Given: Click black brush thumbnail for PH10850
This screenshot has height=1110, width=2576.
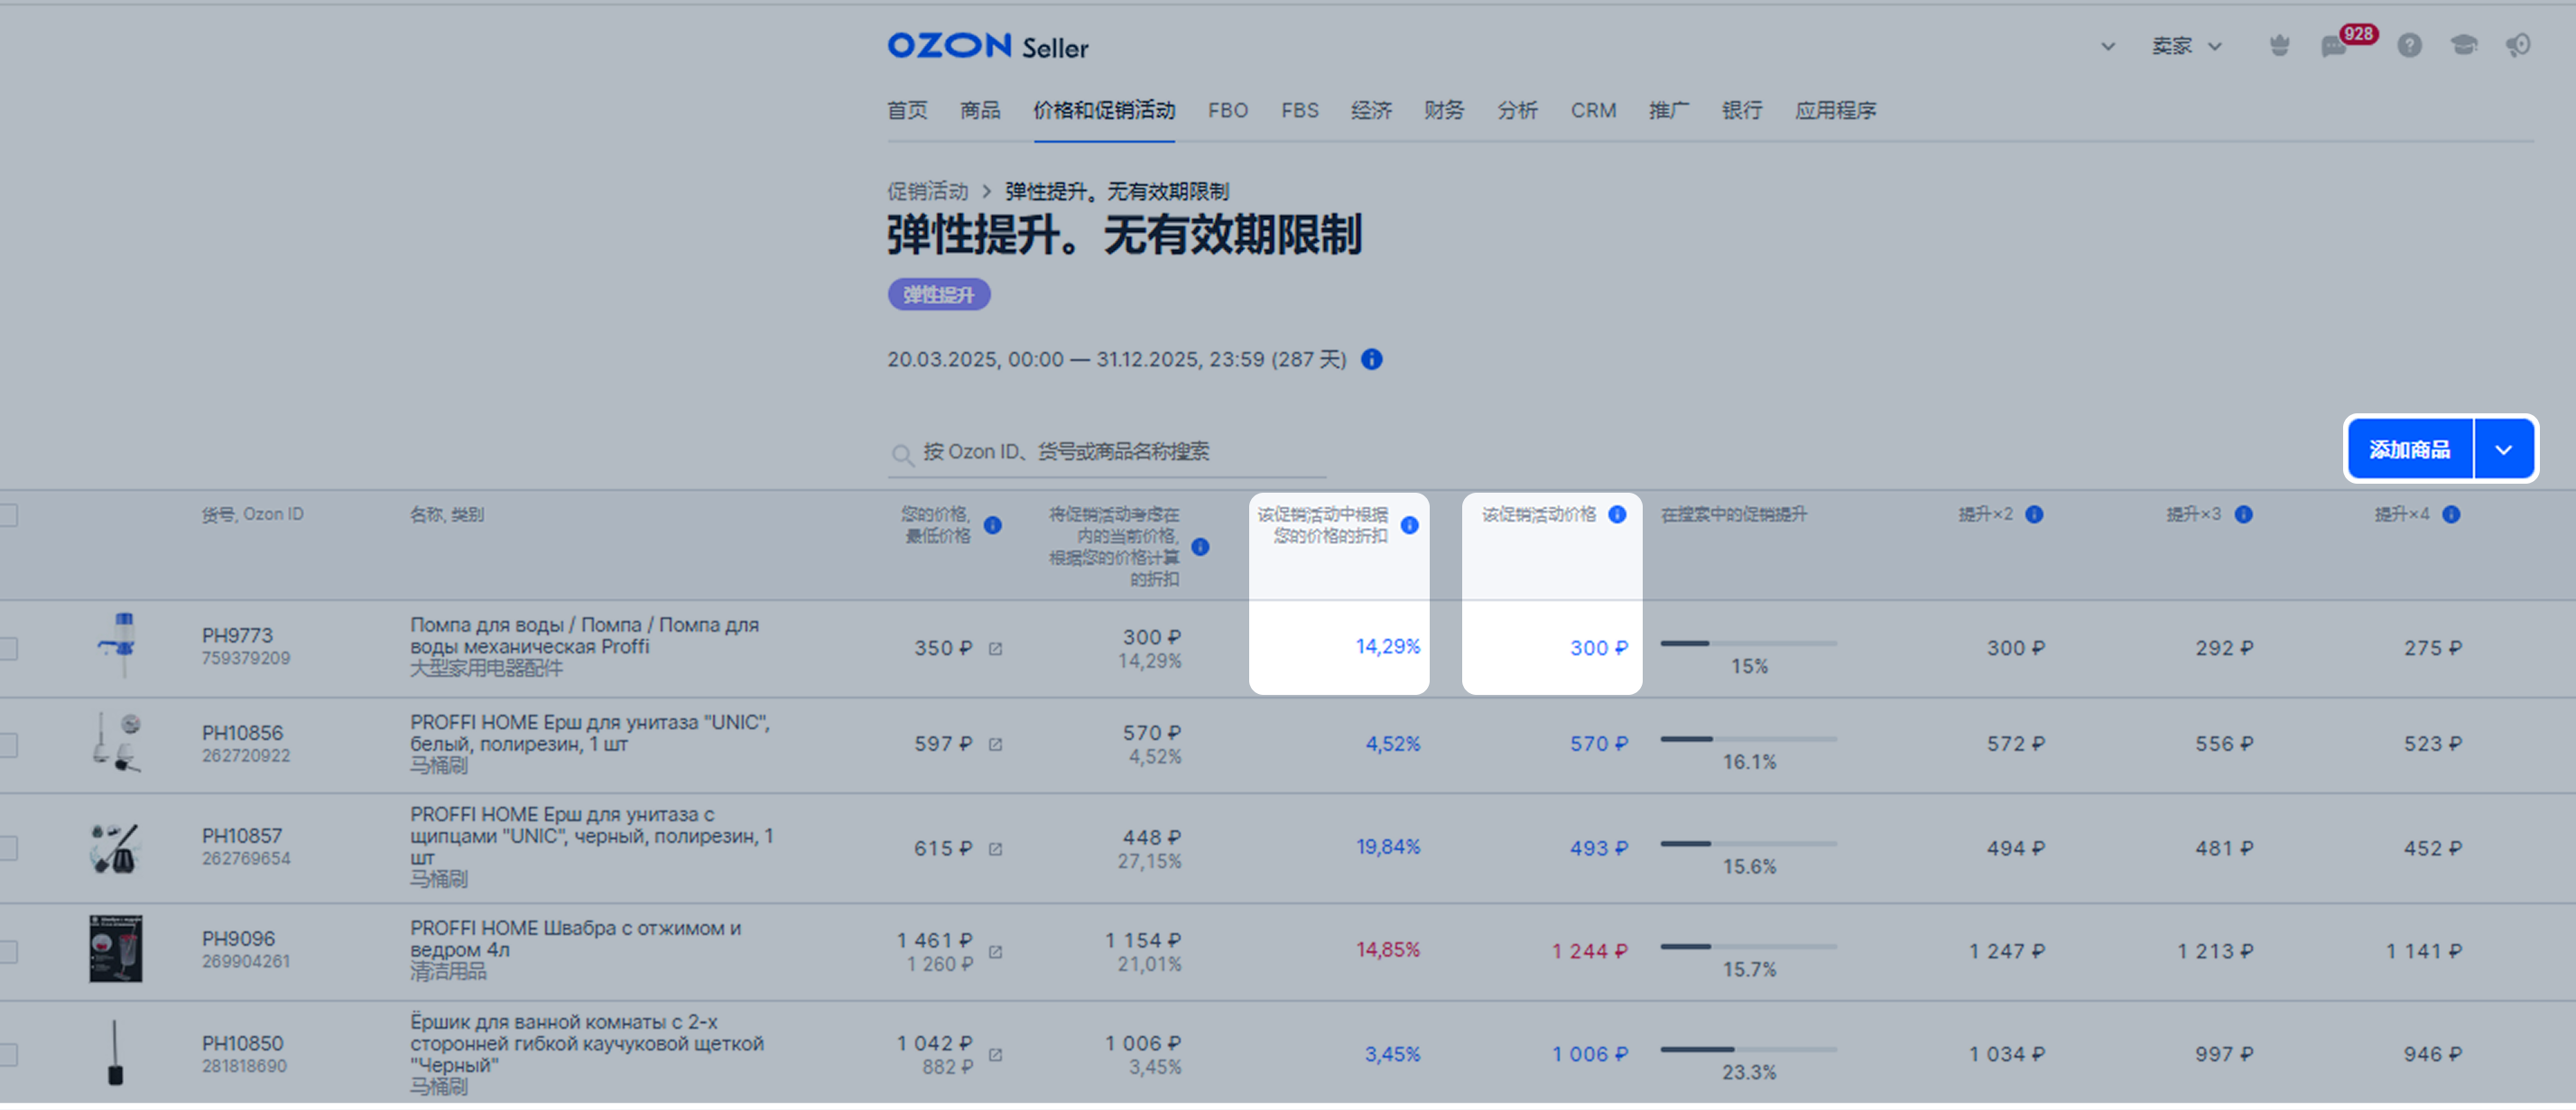Looking at the screenshot, I should tap(115, 1054).
